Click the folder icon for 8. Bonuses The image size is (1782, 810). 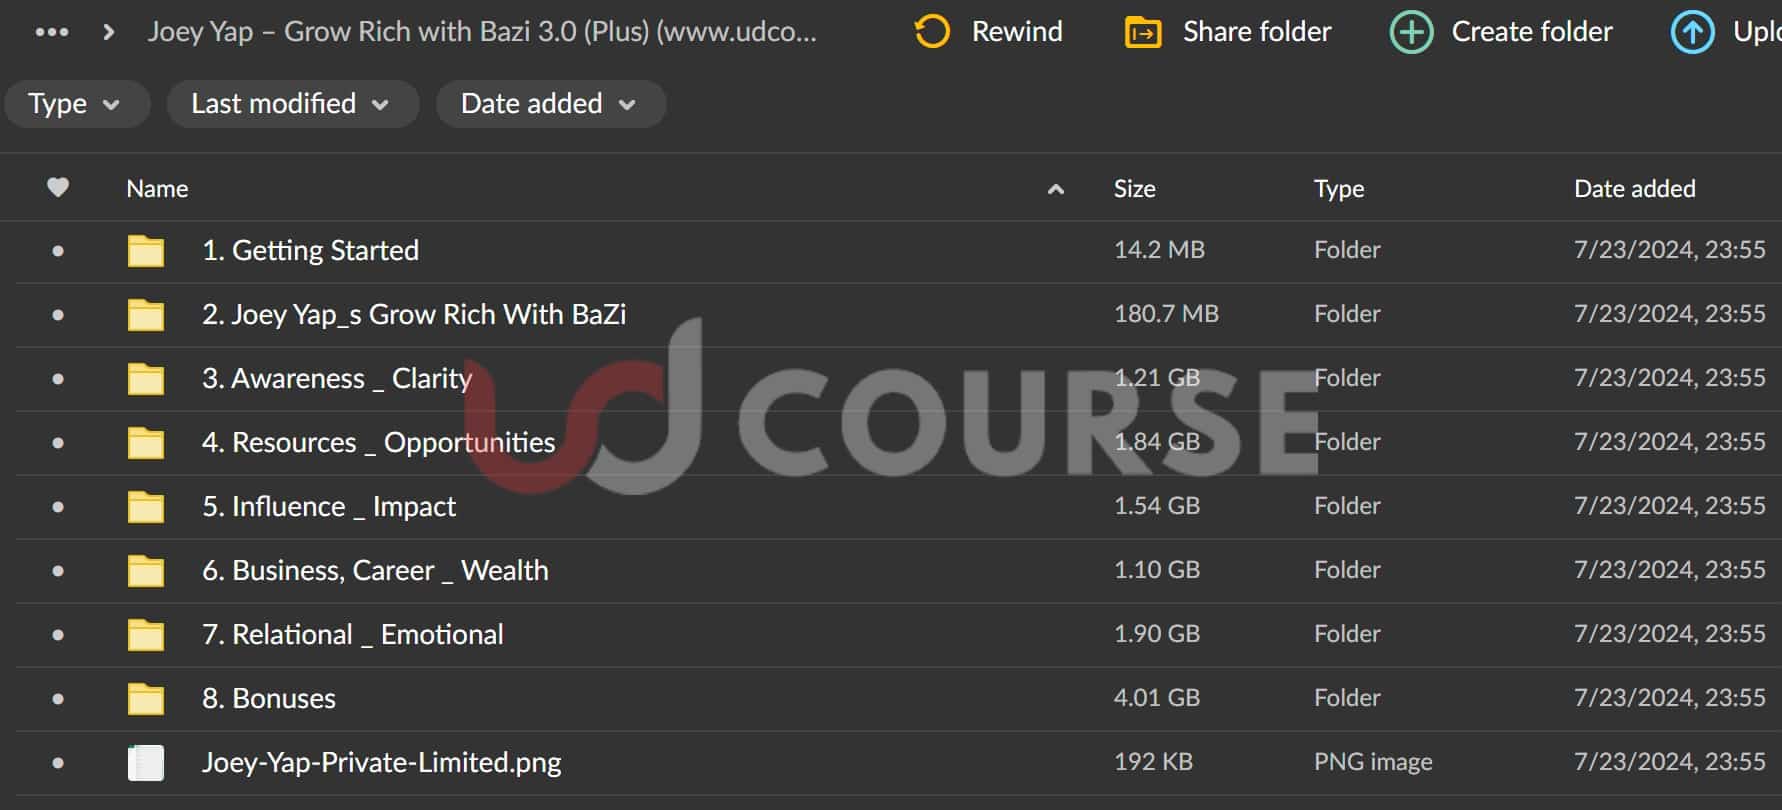click(146, 698)
